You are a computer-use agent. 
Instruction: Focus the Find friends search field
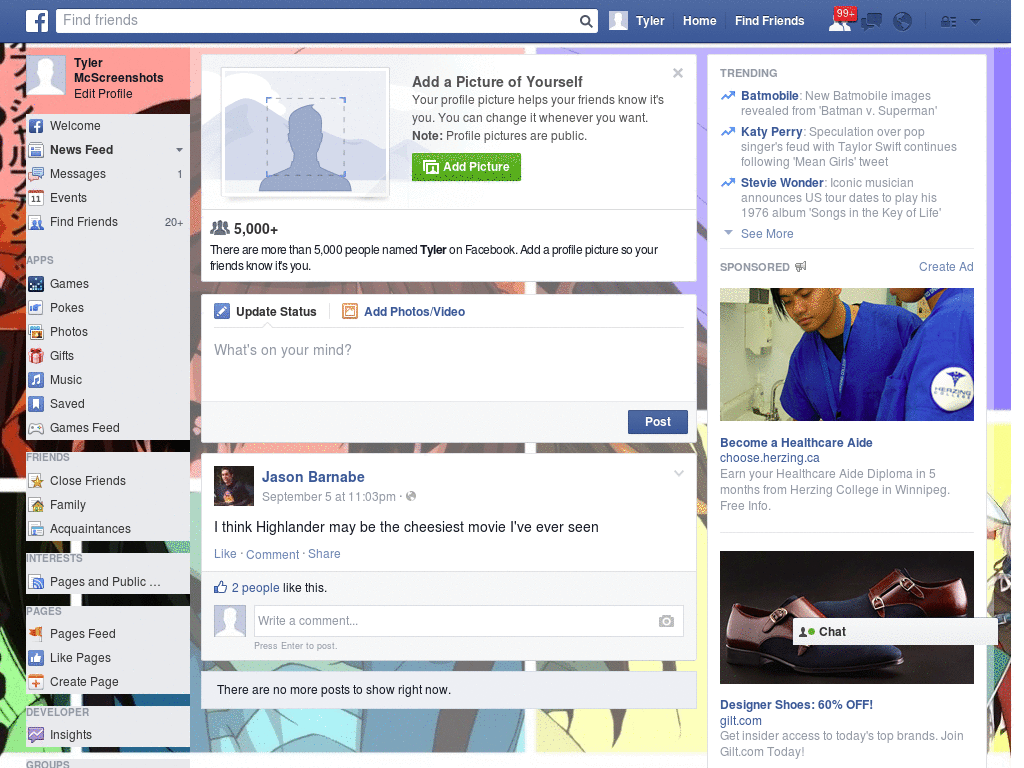point(319,21)
